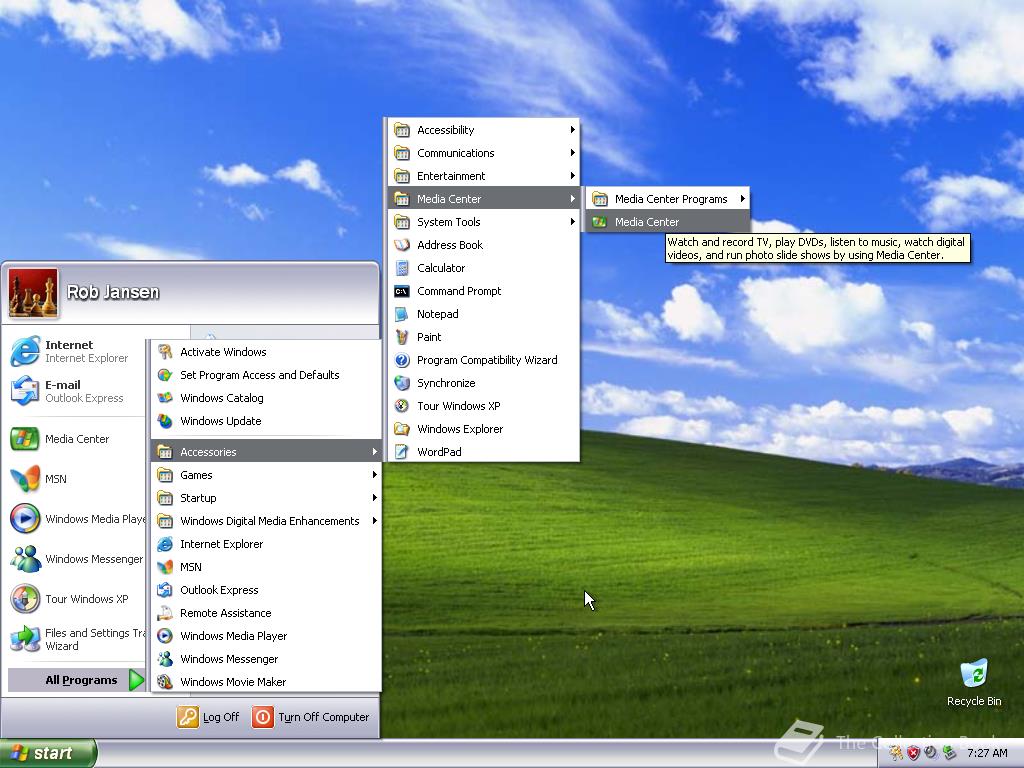Open Windows Messenger in left pane
The image size is (1024, 768).
(x=75, y=559)
